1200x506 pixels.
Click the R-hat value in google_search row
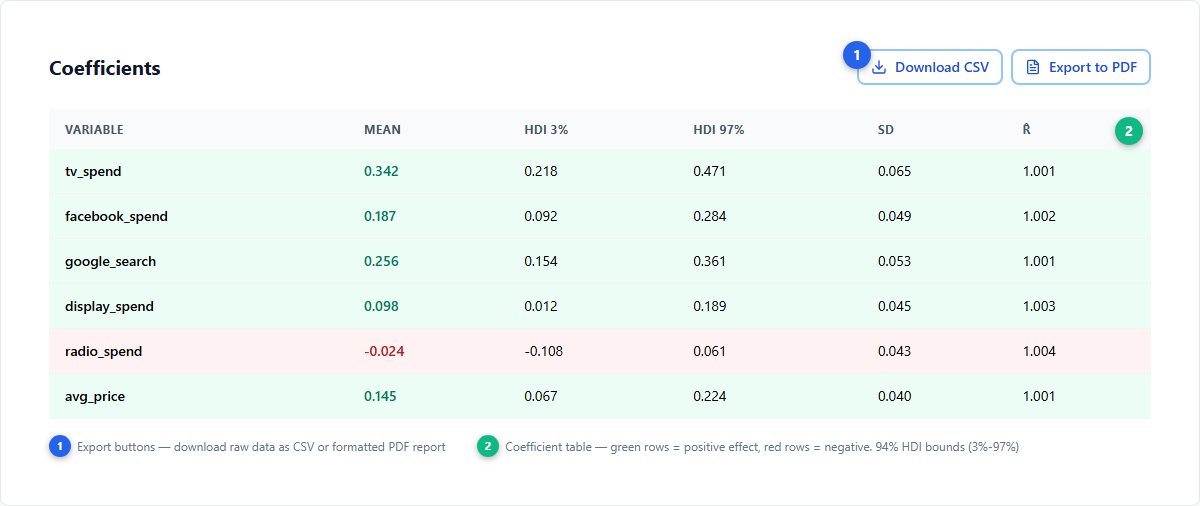pyautogui.click(x=1039, y=261)
